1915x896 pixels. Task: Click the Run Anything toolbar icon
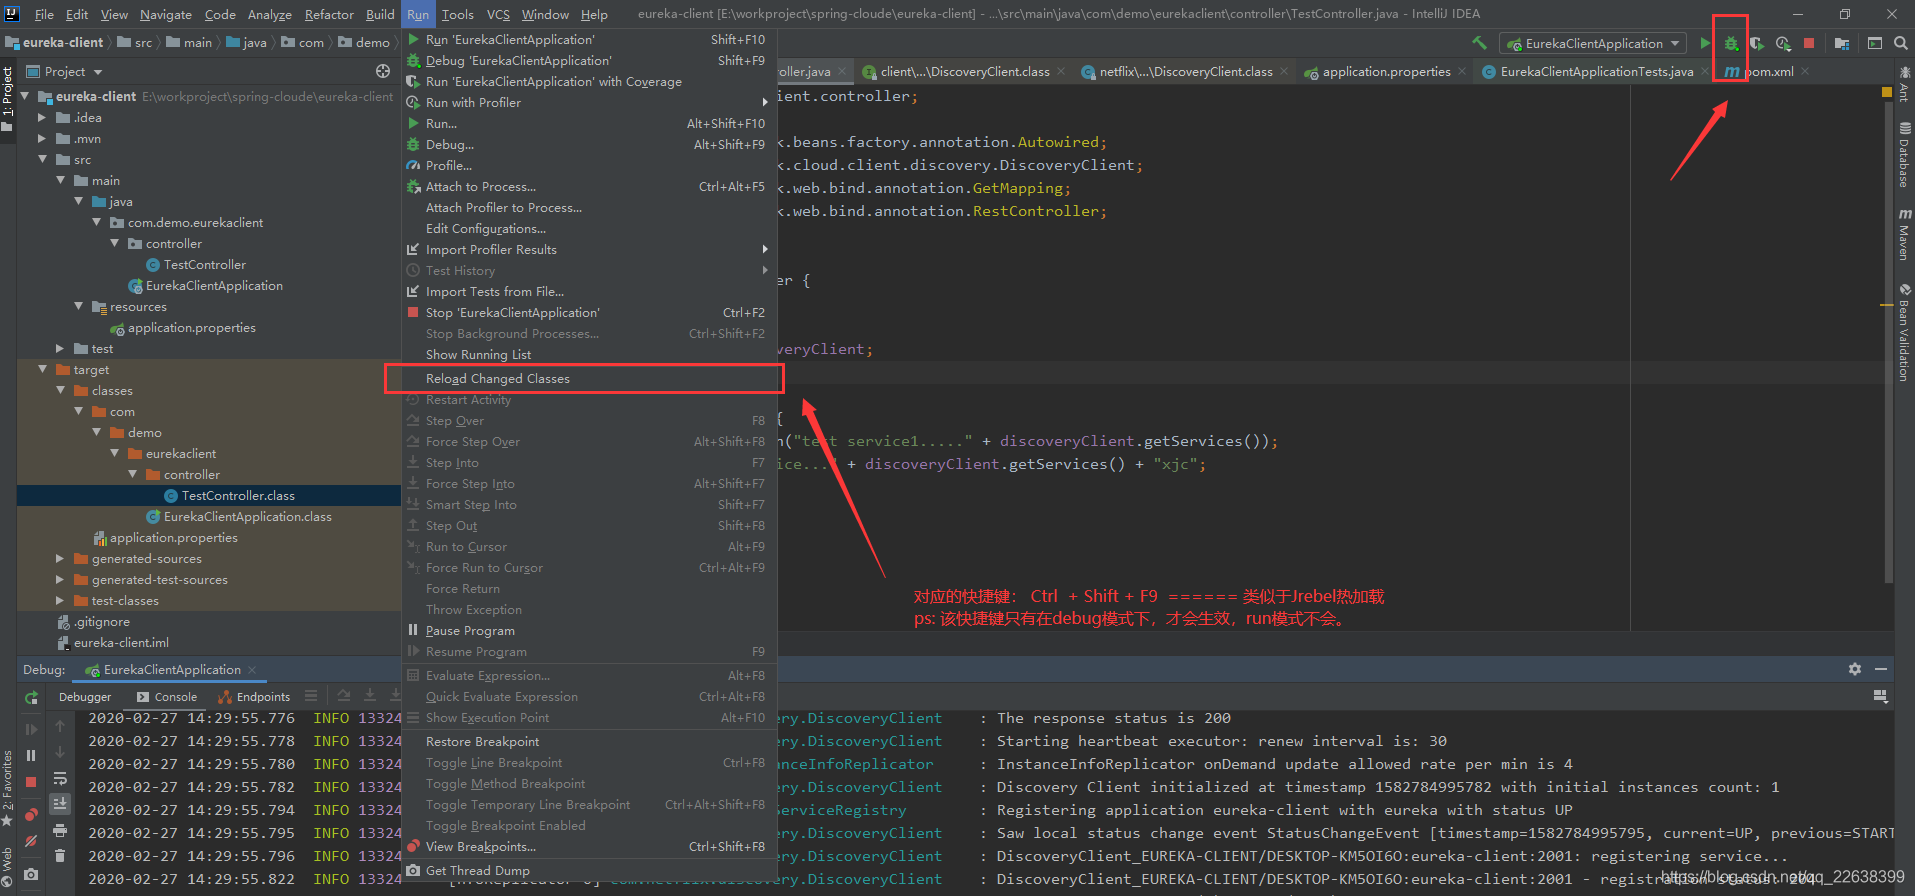1875,43
